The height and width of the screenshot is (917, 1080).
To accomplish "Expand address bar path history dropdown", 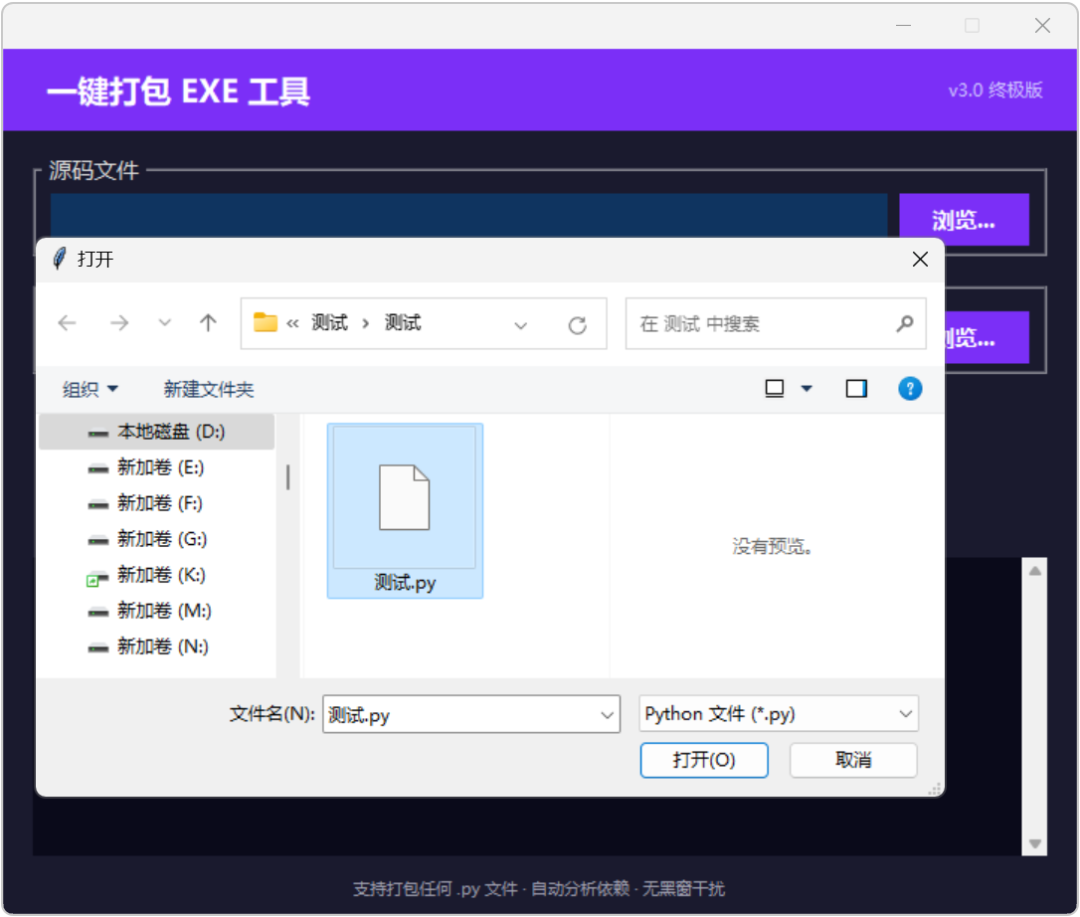I will tap(521, 325).
